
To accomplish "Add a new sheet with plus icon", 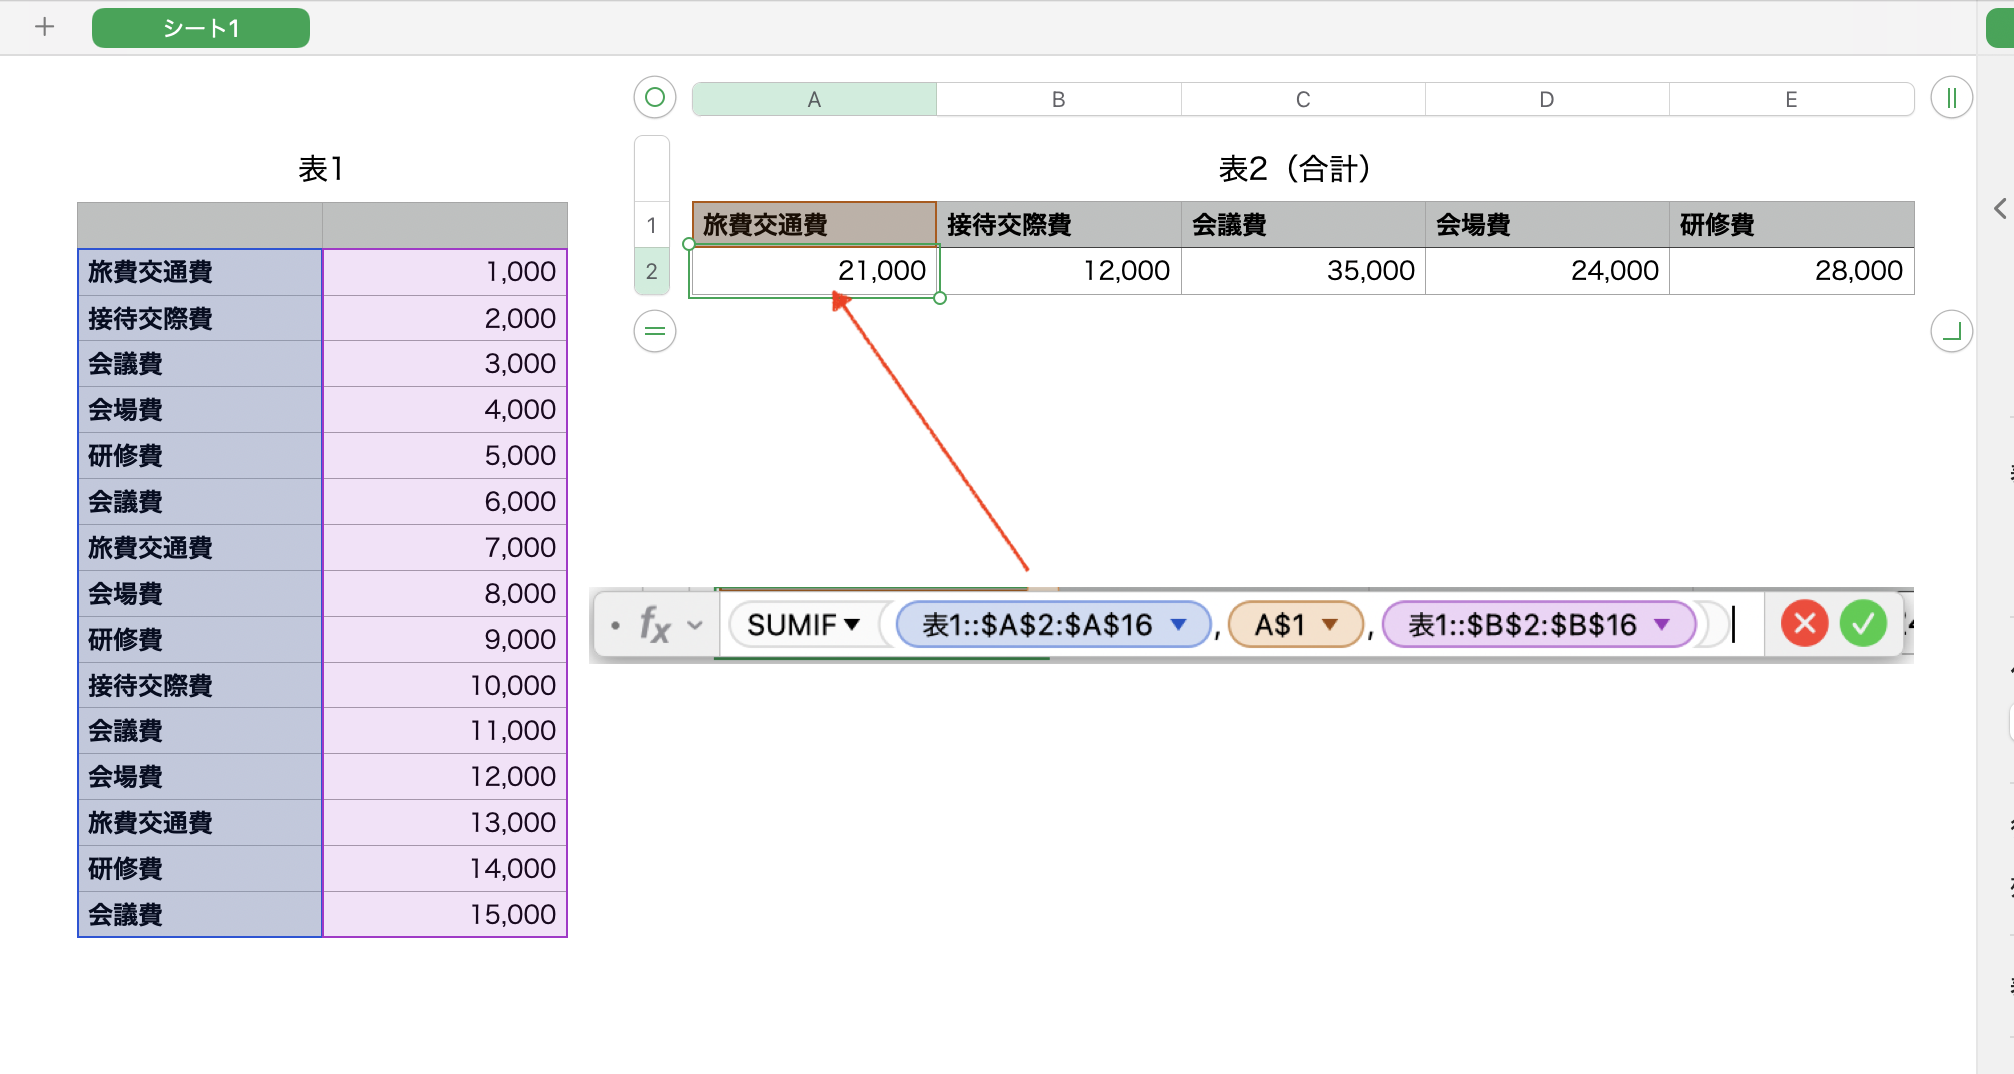I will 44,27.
